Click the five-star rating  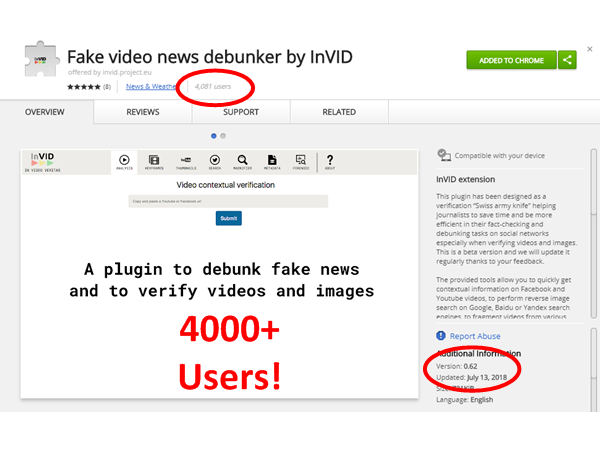click(84, 87)
